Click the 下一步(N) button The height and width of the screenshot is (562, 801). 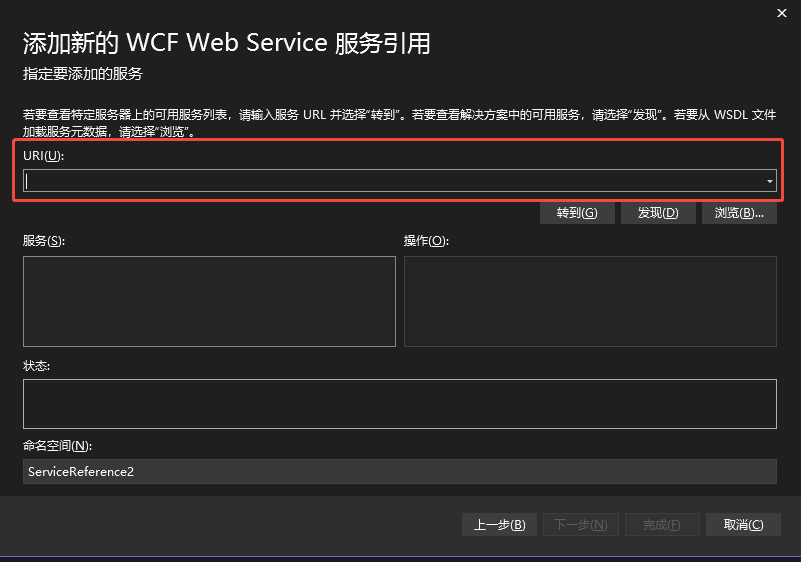click(581, 525)
